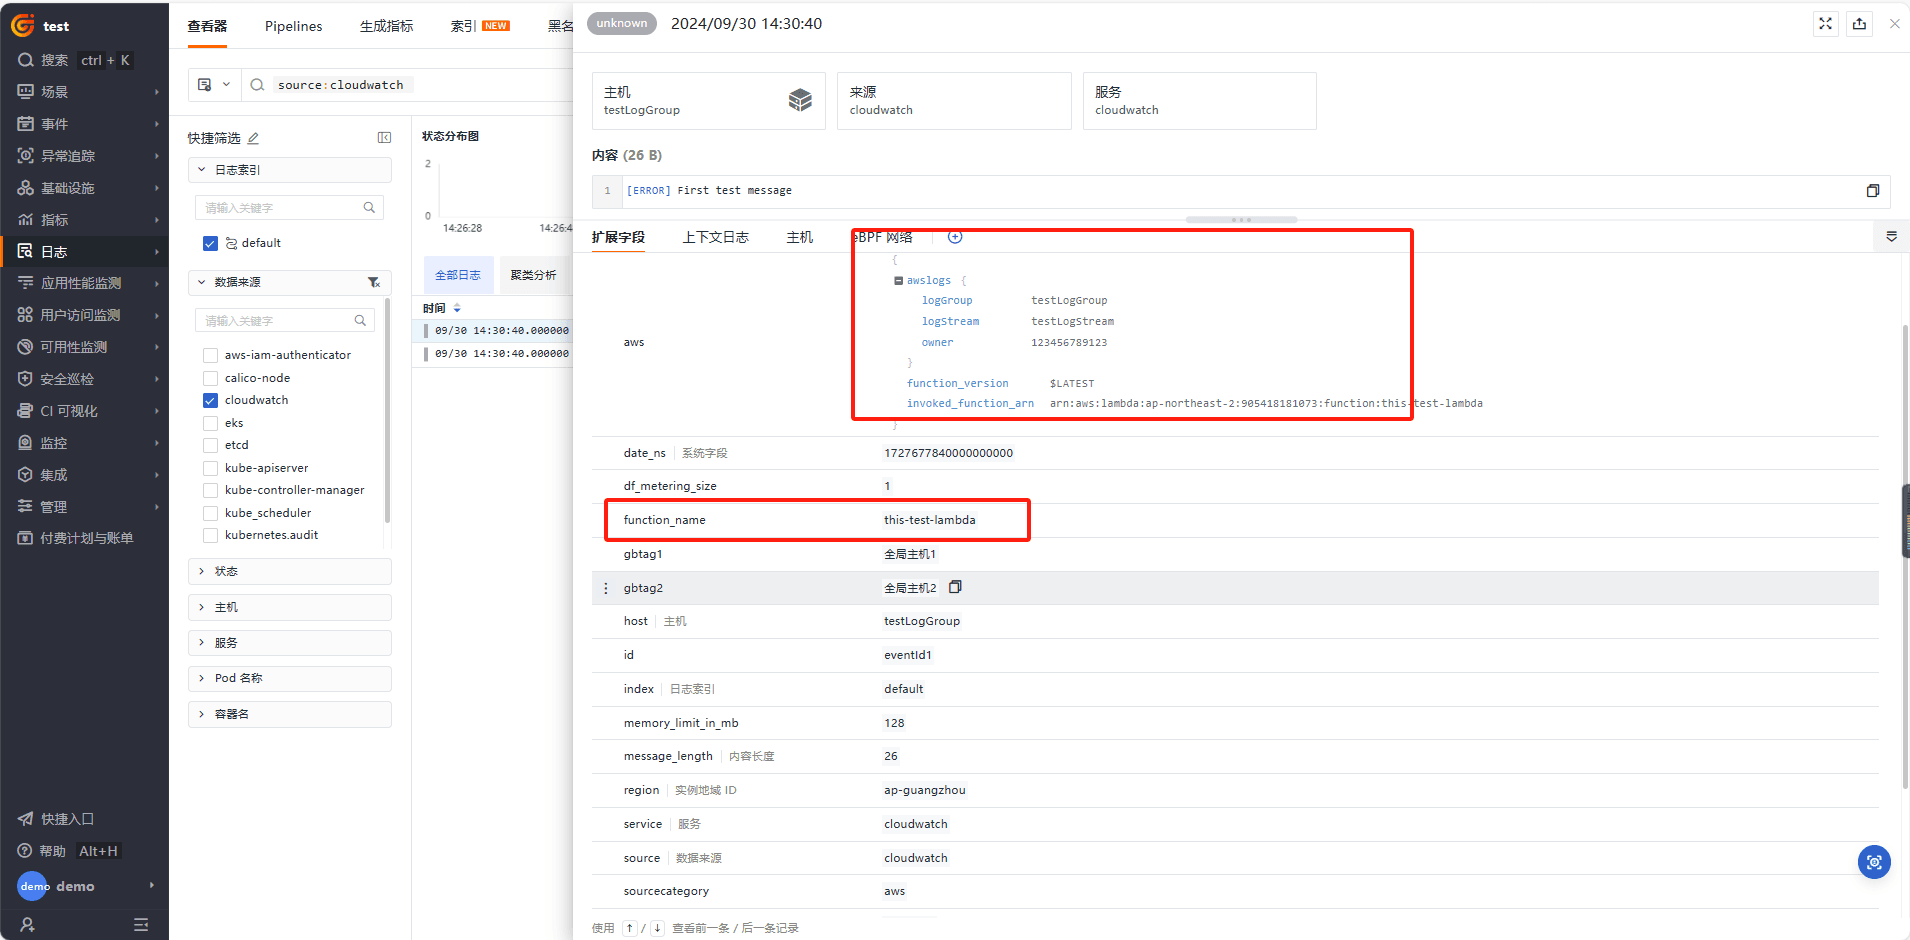Switch to the Pipelines tab
1910x940 pixels.
[293, 26]
